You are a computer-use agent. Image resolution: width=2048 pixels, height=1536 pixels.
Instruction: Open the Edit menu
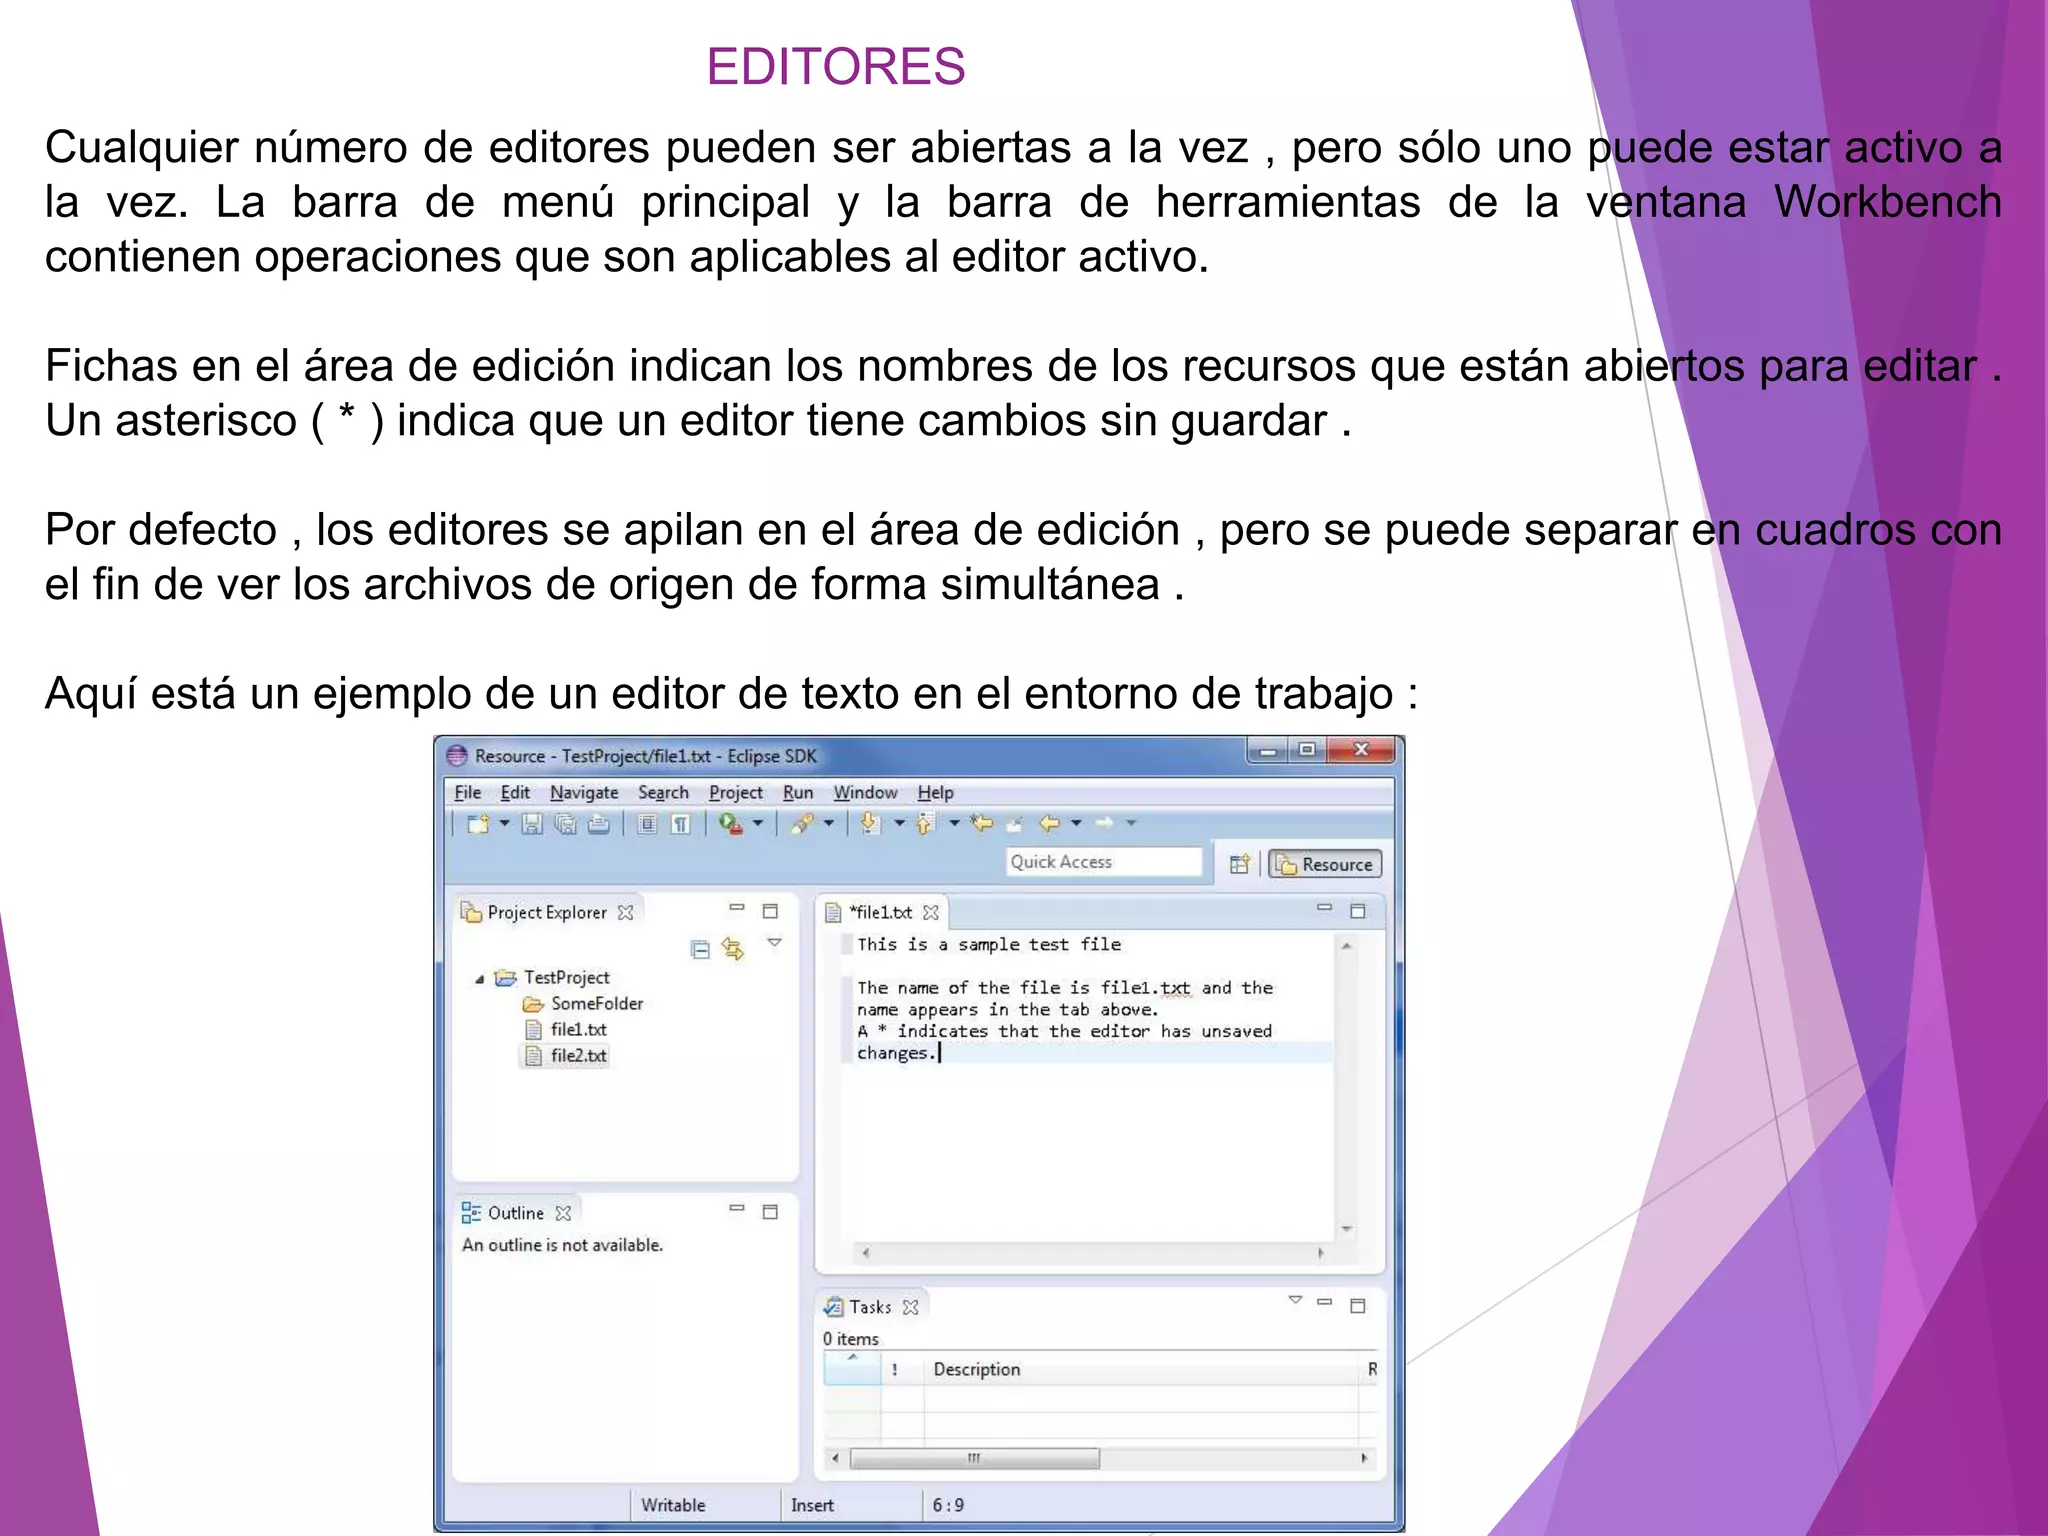515,792
